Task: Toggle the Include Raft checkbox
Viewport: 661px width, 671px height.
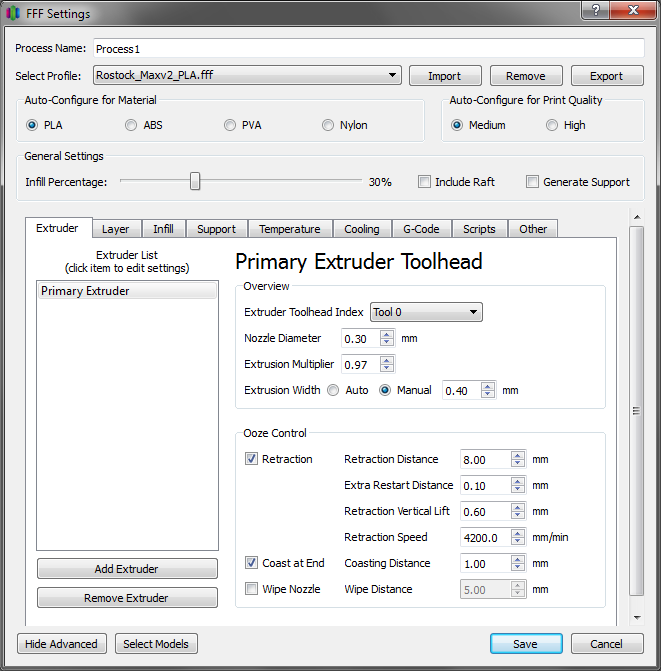Action: point(425,182)
